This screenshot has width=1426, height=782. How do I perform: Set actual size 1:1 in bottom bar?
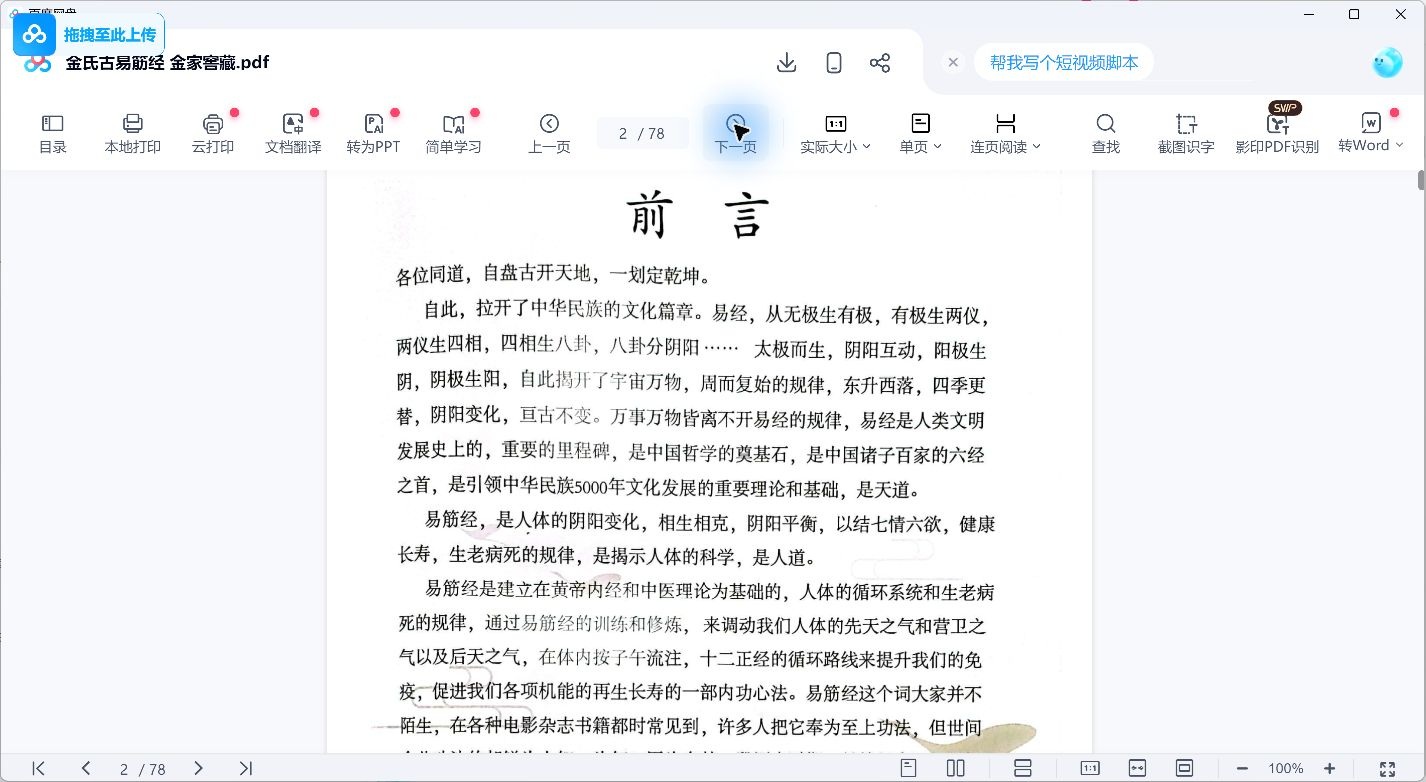tap(1090, 768)
